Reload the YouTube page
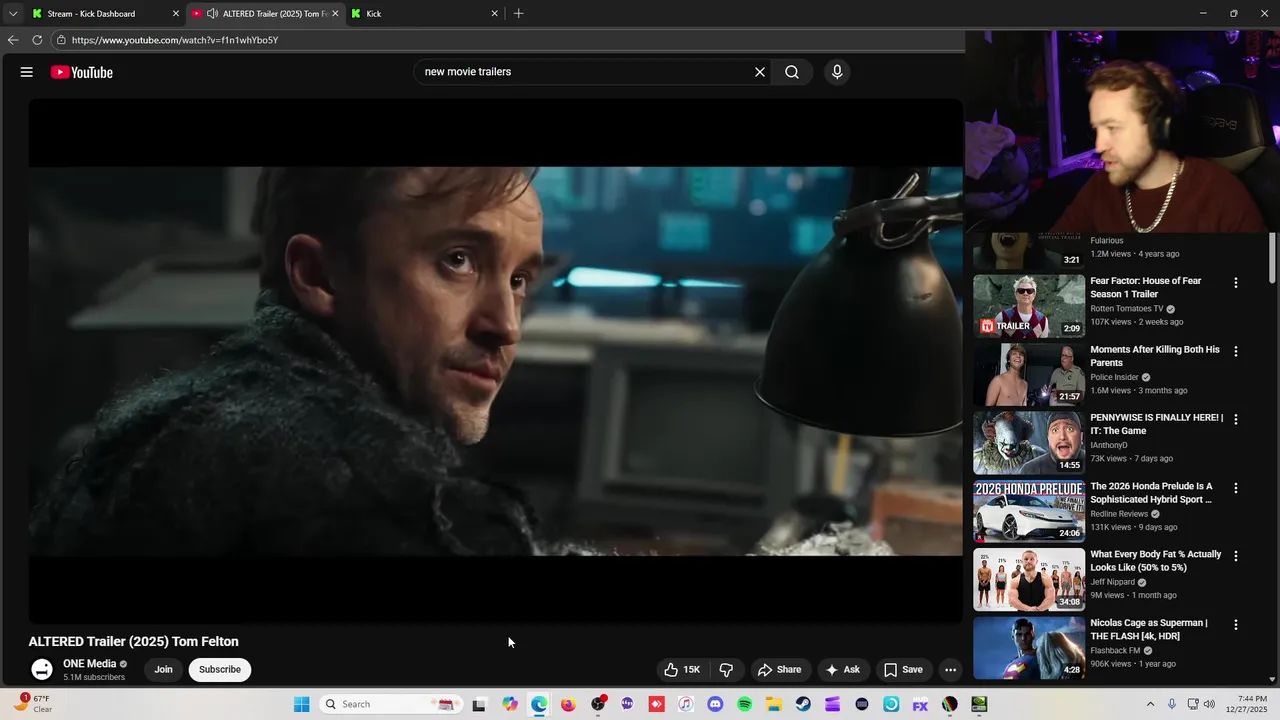The height and width of the screenshot is (720, 1280). pyautogui.click(x=37, y=40)
